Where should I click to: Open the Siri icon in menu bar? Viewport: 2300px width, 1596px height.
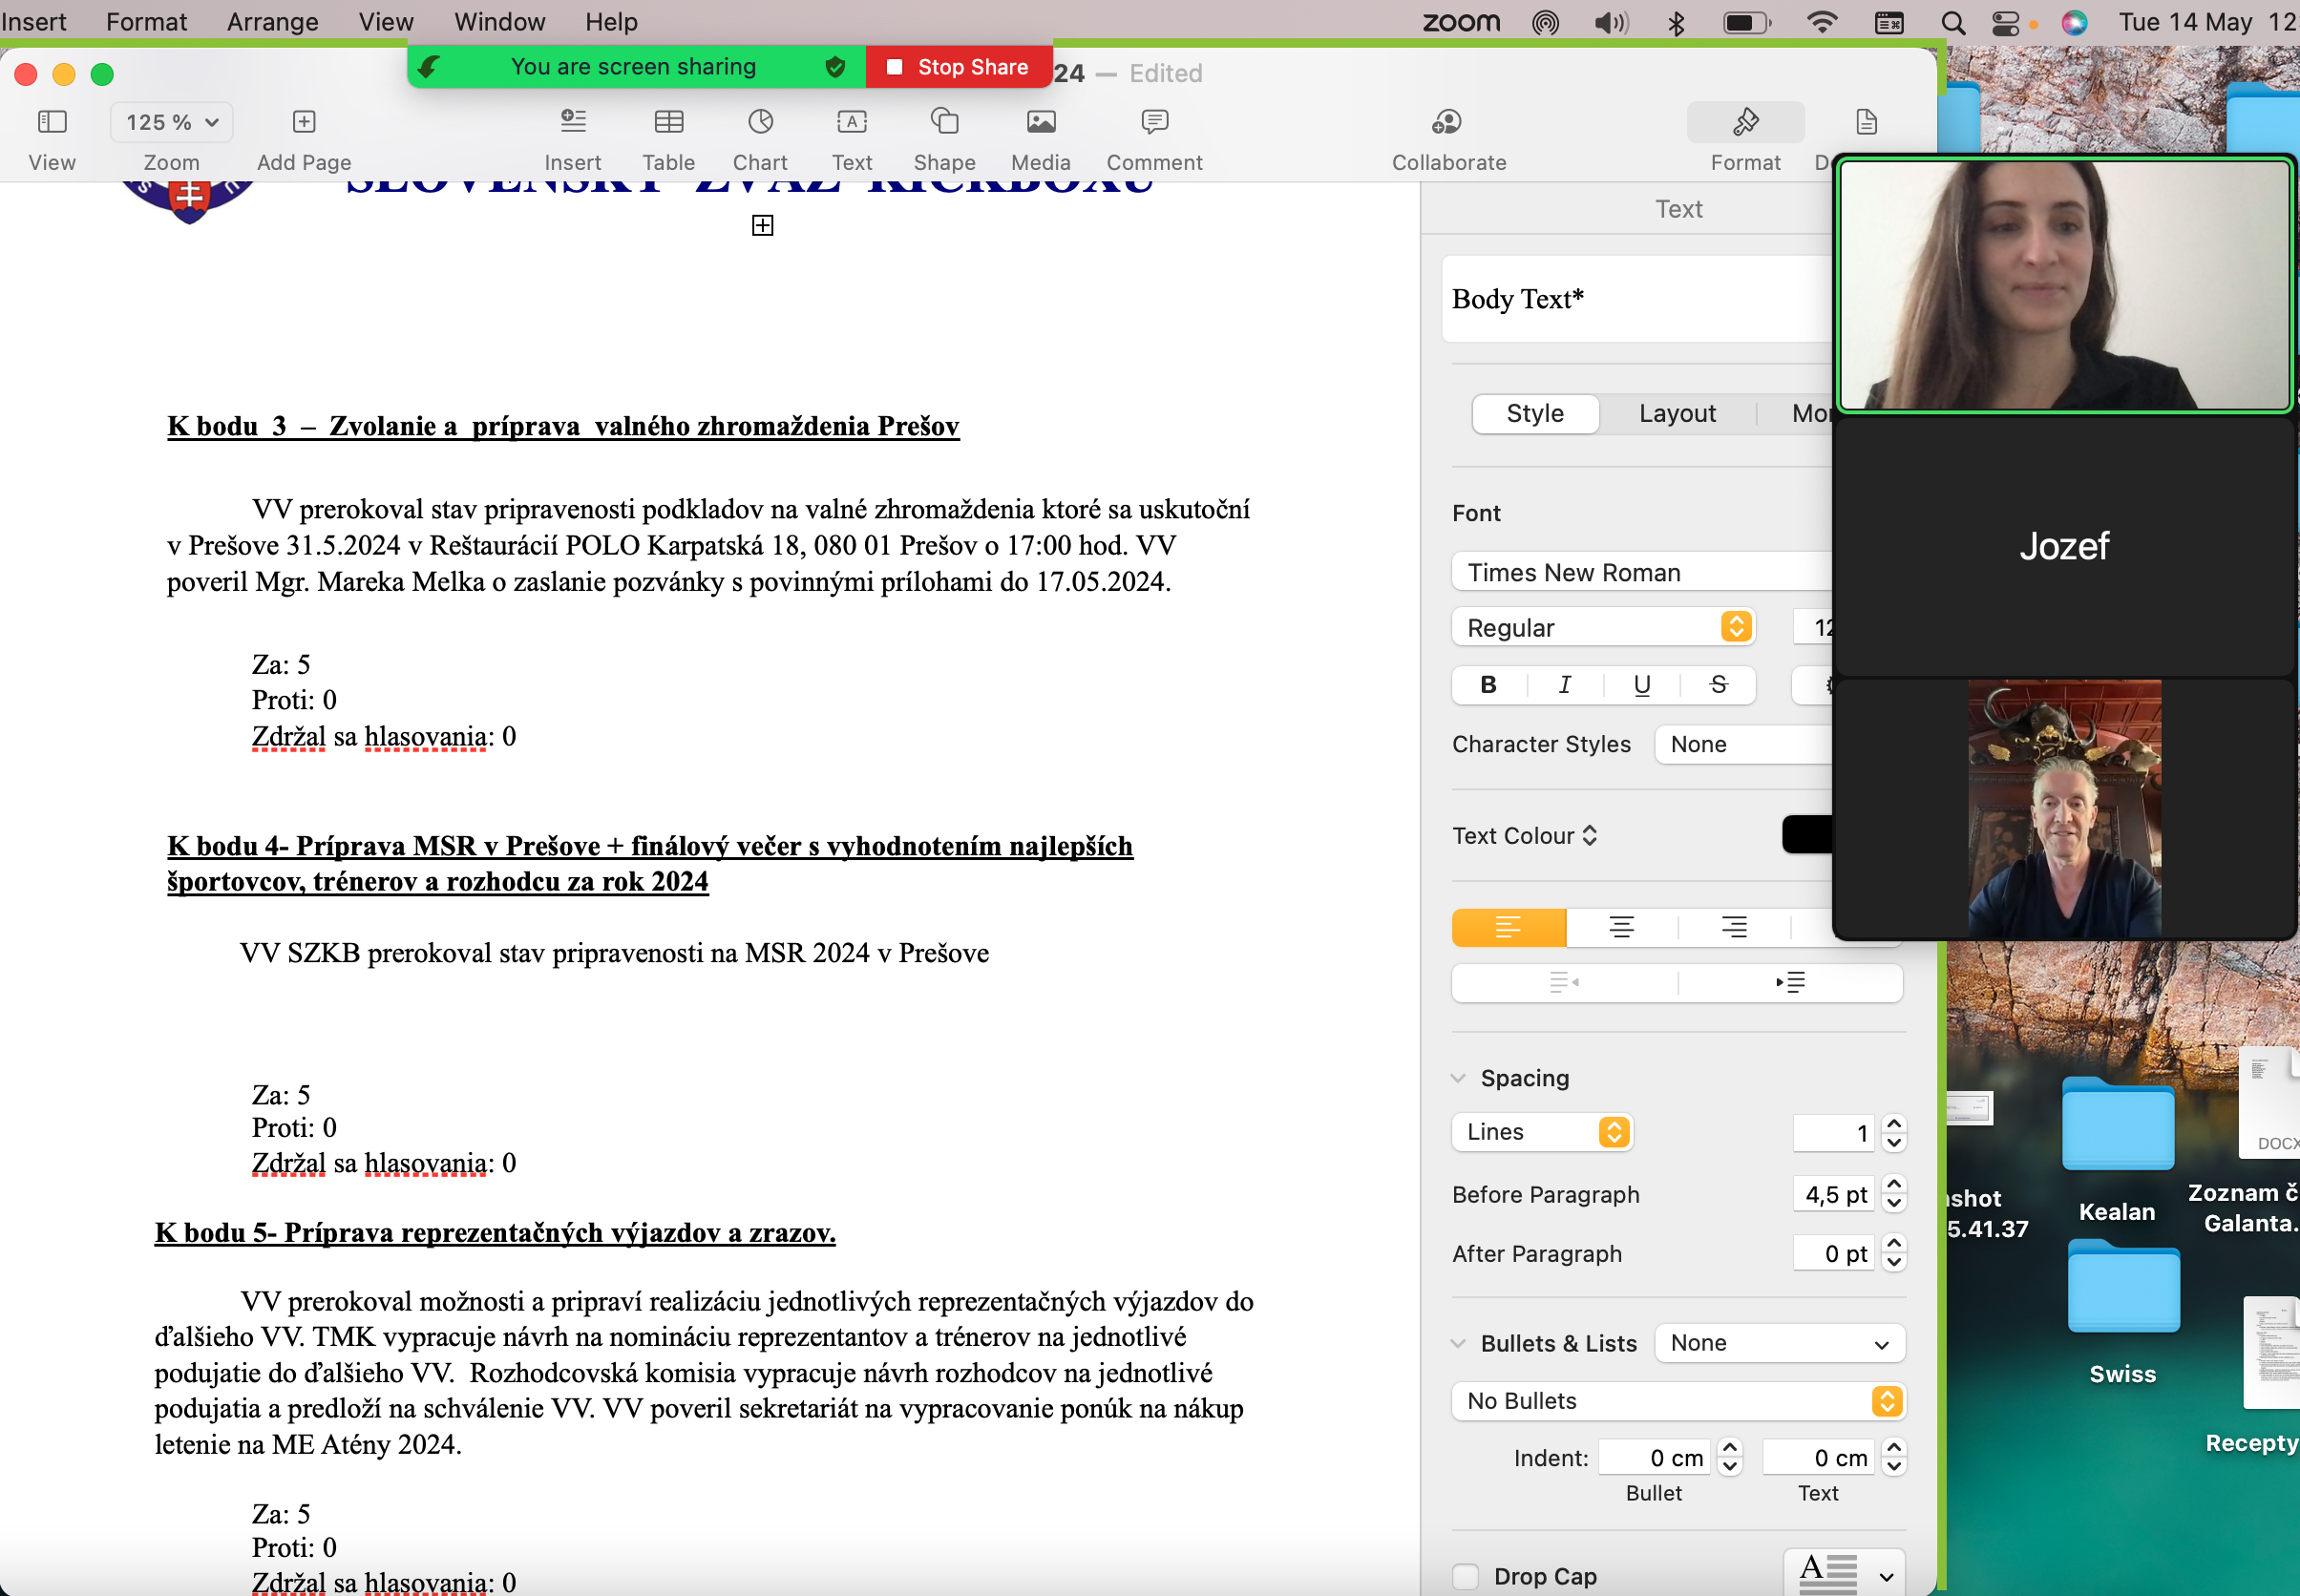coord(2075,22)
